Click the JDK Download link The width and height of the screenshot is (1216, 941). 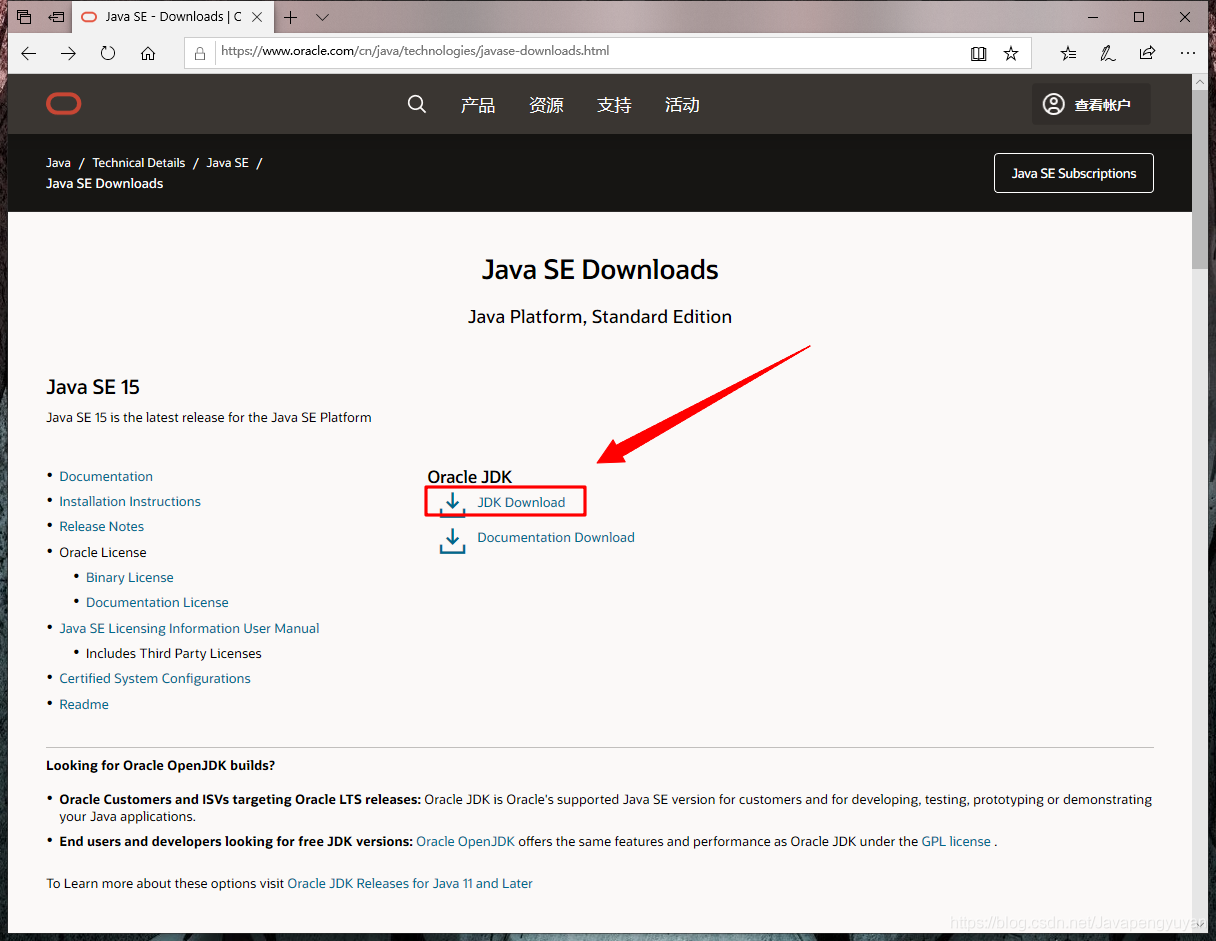(521, 502)
